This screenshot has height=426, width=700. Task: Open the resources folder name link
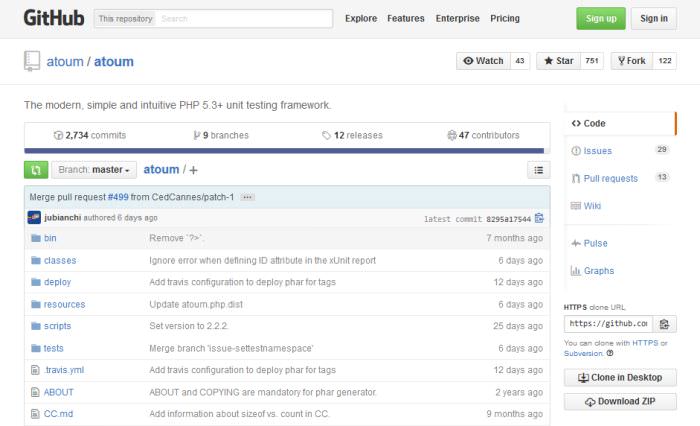(x=64, y=304)
